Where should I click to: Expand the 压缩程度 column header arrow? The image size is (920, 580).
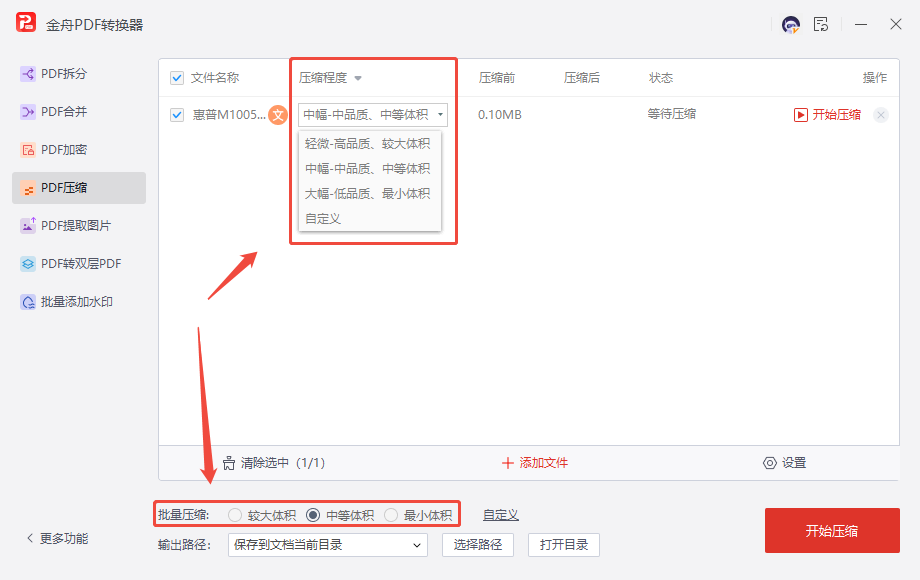[x=358, y=78]
